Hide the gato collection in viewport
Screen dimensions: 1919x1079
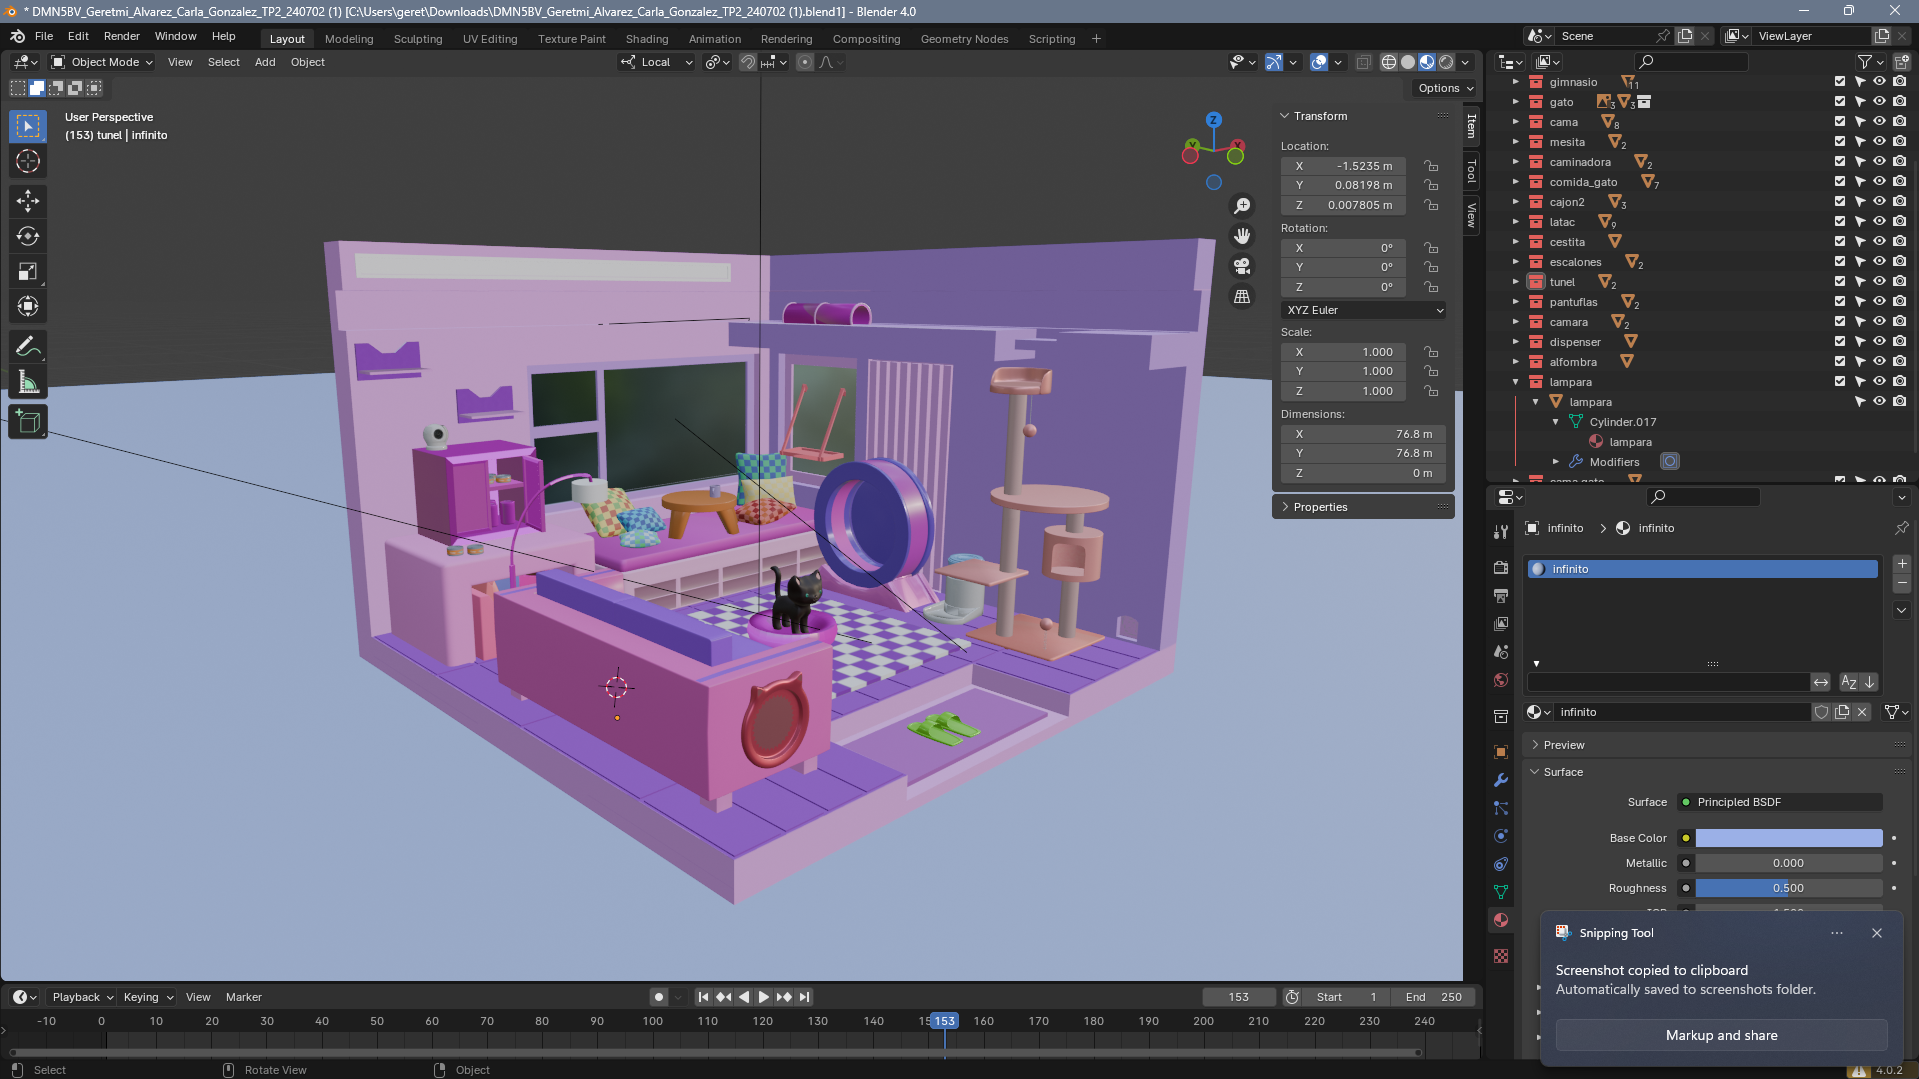point(1879,102)
